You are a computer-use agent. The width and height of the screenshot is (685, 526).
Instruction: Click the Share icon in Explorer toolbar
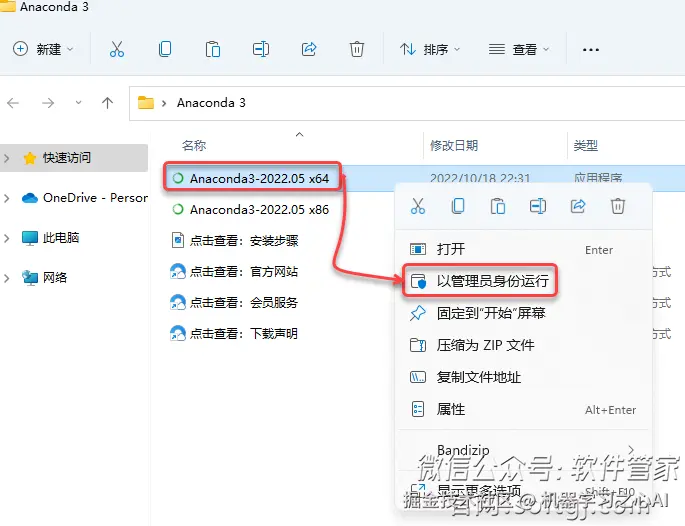[x=309, y=49]
